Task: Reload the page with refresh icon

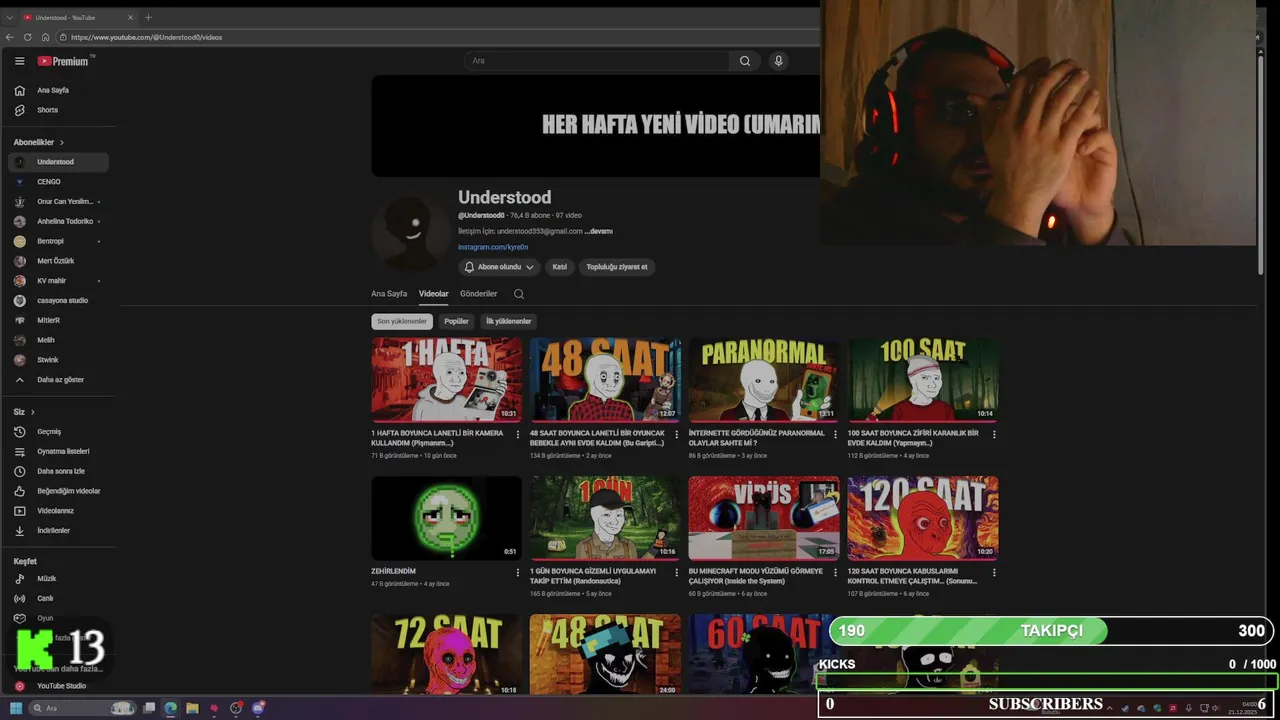Action: coord(27,37)
